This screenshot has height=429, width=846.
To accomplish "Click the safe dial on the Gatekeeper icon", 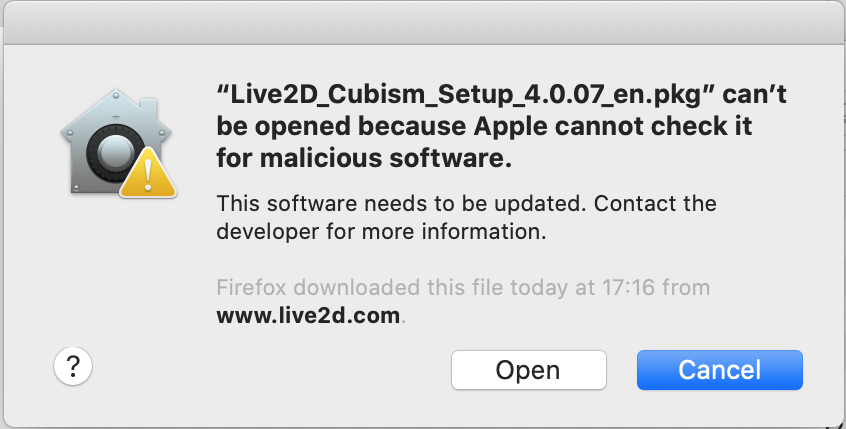I will [114, 152].
